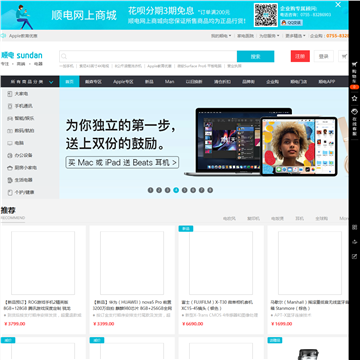The image size is (360, 360).
Task: Open the 家电医院 link
Action: 245,36
